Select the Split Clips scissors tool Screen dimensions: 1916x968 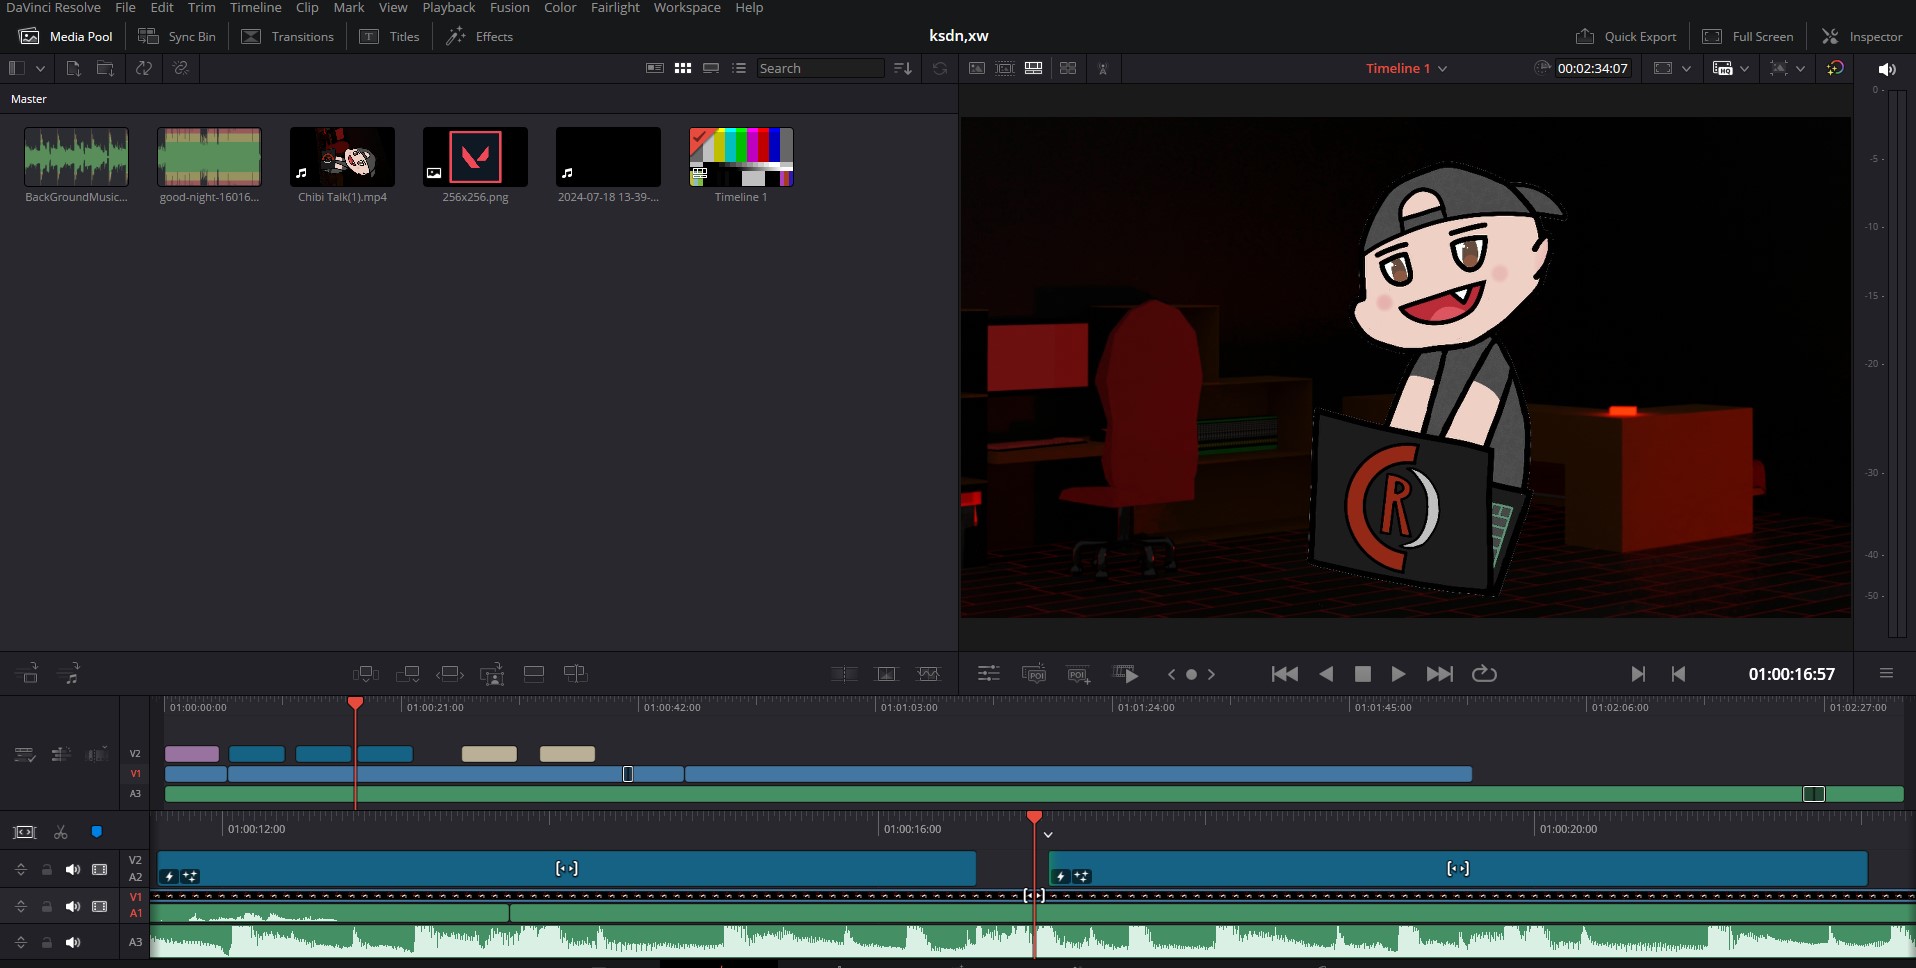click(x=61, y=832)
